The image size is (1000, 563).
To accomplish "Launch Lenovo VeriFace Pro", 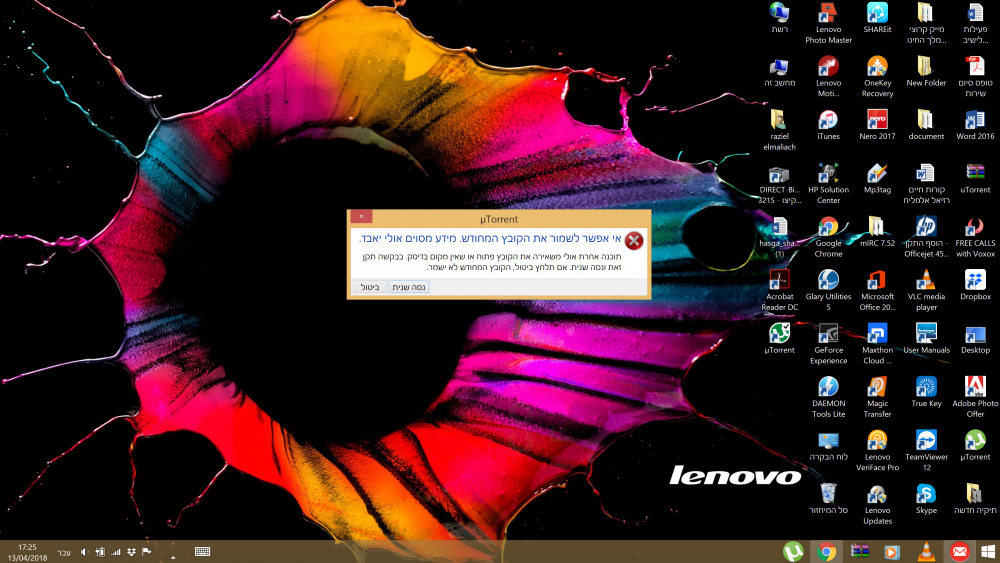I will 878,451.
